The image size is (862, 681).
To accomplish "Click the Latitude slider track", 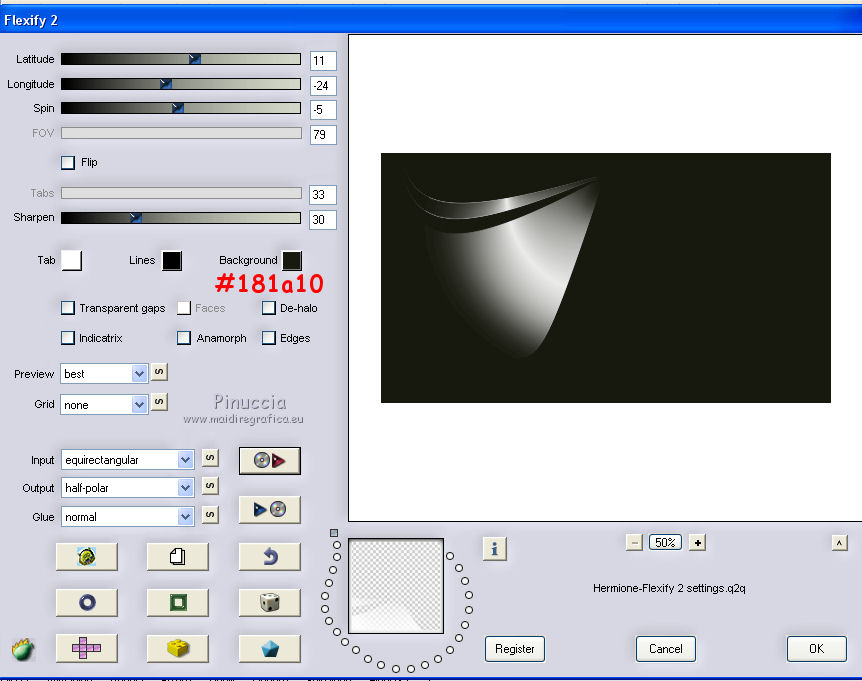I will (181, 59).
